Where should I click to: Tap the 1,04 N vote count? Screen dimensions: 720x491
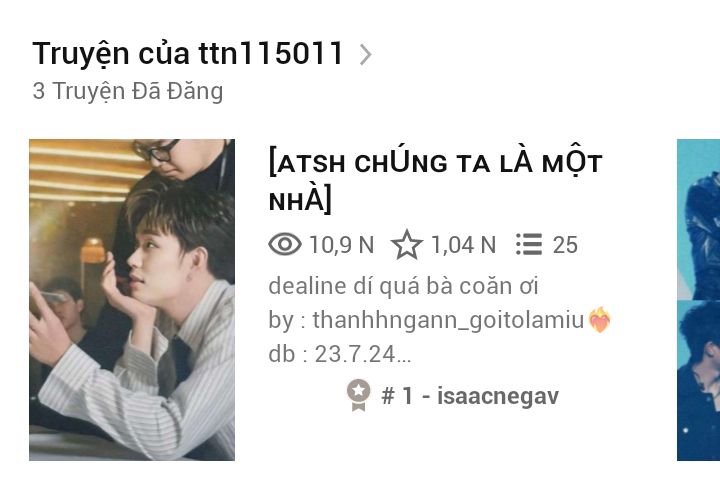pyautogui.click(x=463, y=245)
